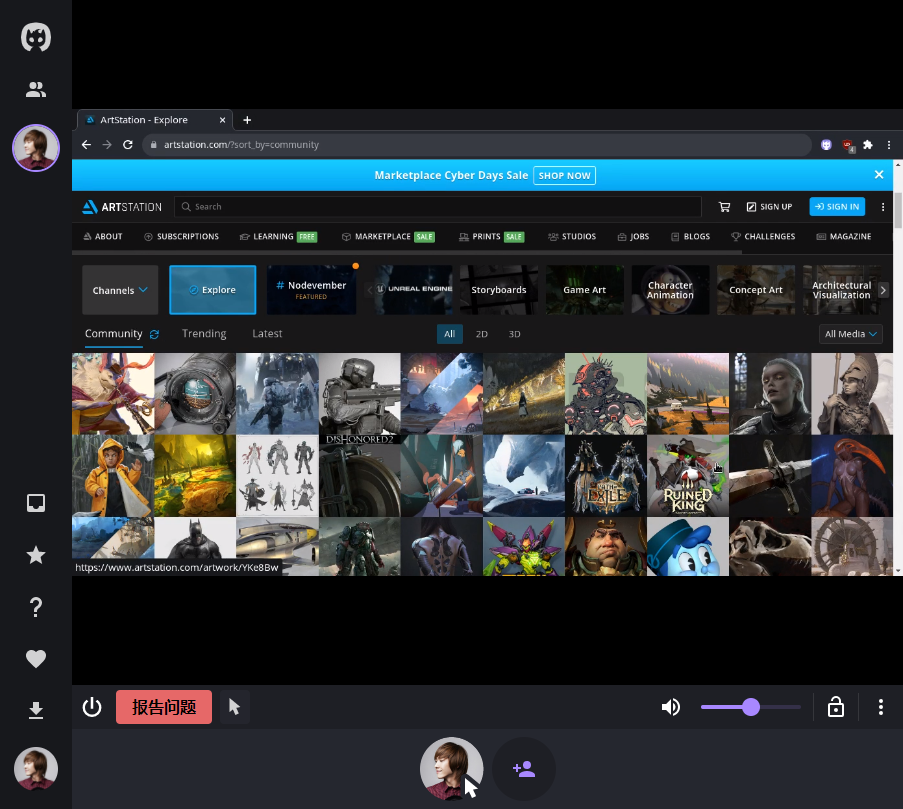The image size is (903, 809).
Task: Click the star favorites icon
Action: click(x=36, y=555)
